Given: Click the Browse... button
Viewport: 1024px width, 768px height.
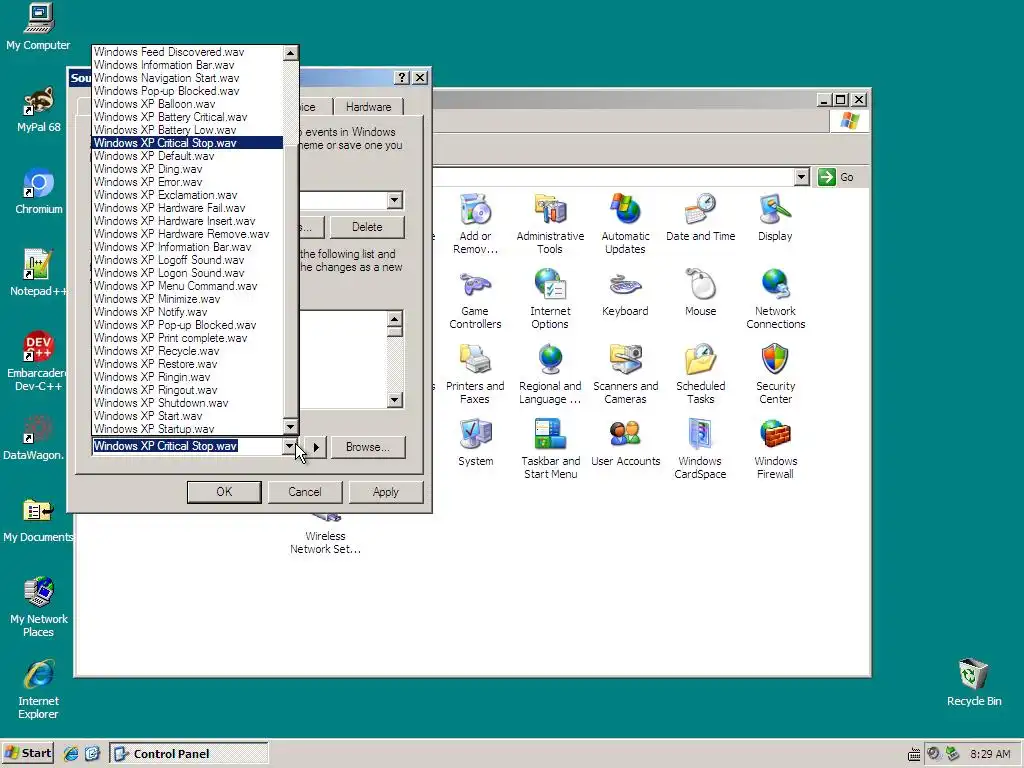Looking at the screenshot, I should click(x=368, y=447).
